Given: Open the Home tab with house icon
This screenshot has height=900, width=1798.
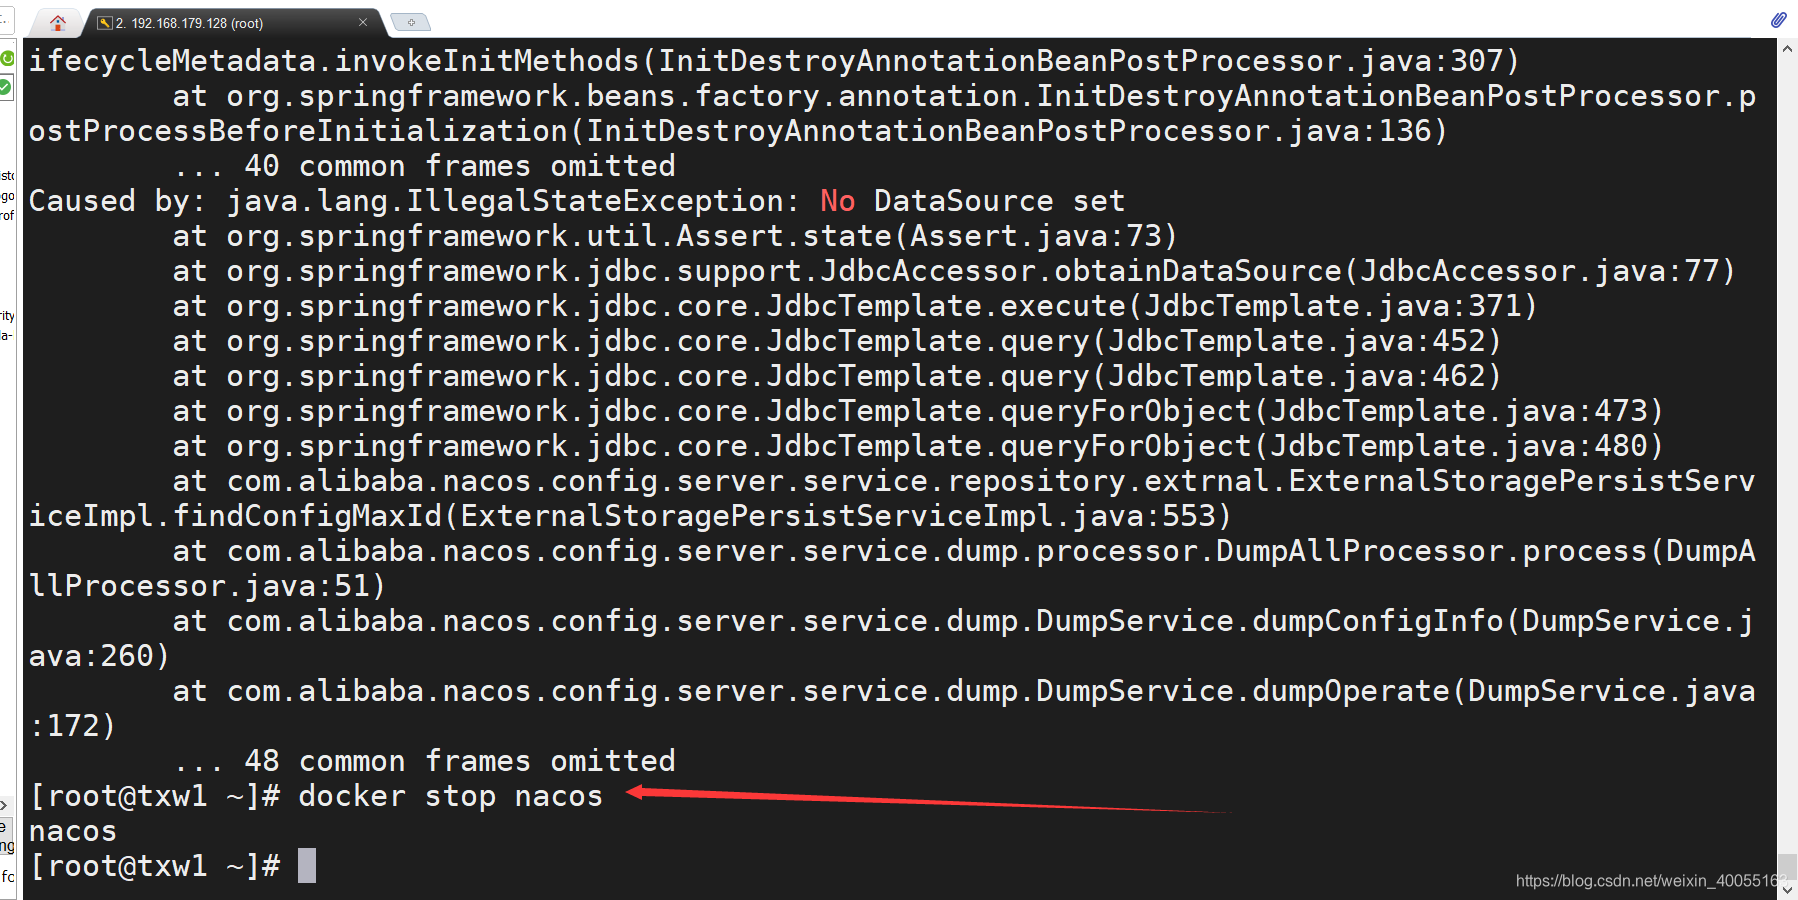Looking at the screenshot, I should pos(58,22).
